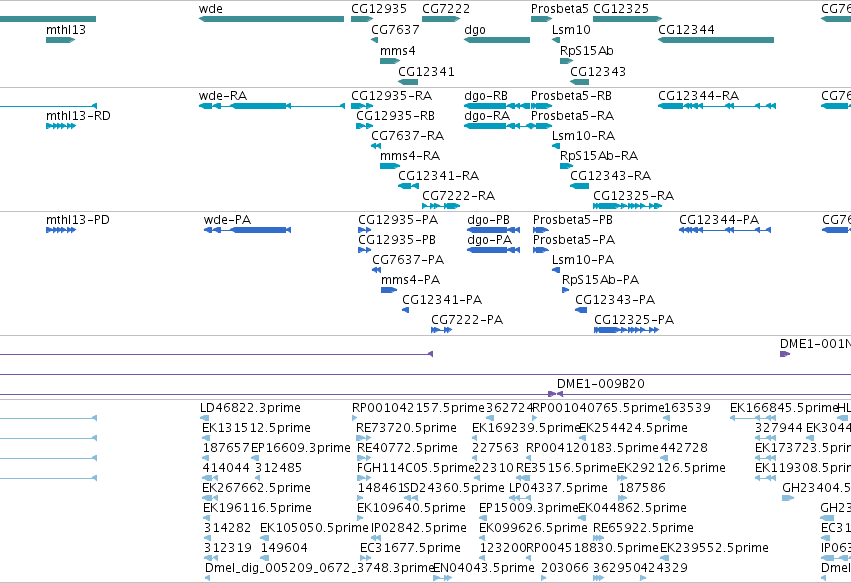Select the EC31677.5prime EST label

[x=410, y=548]
